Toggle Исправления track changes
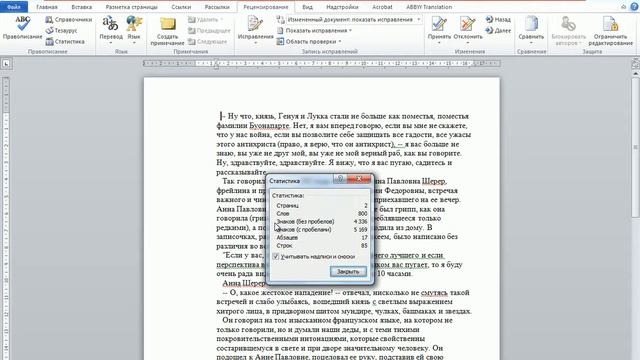Image resolution: width=640 pixels, height=360 pixels. coord(256,29)
